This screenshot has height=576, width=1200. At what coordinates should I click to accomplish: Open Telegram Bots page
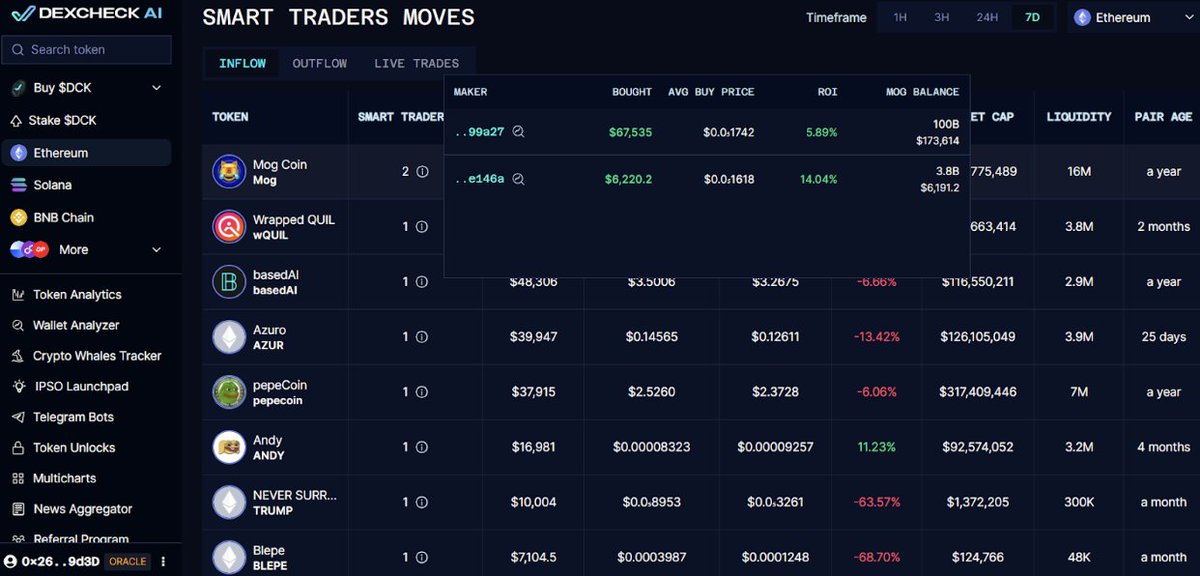click(x=74, y=417)
